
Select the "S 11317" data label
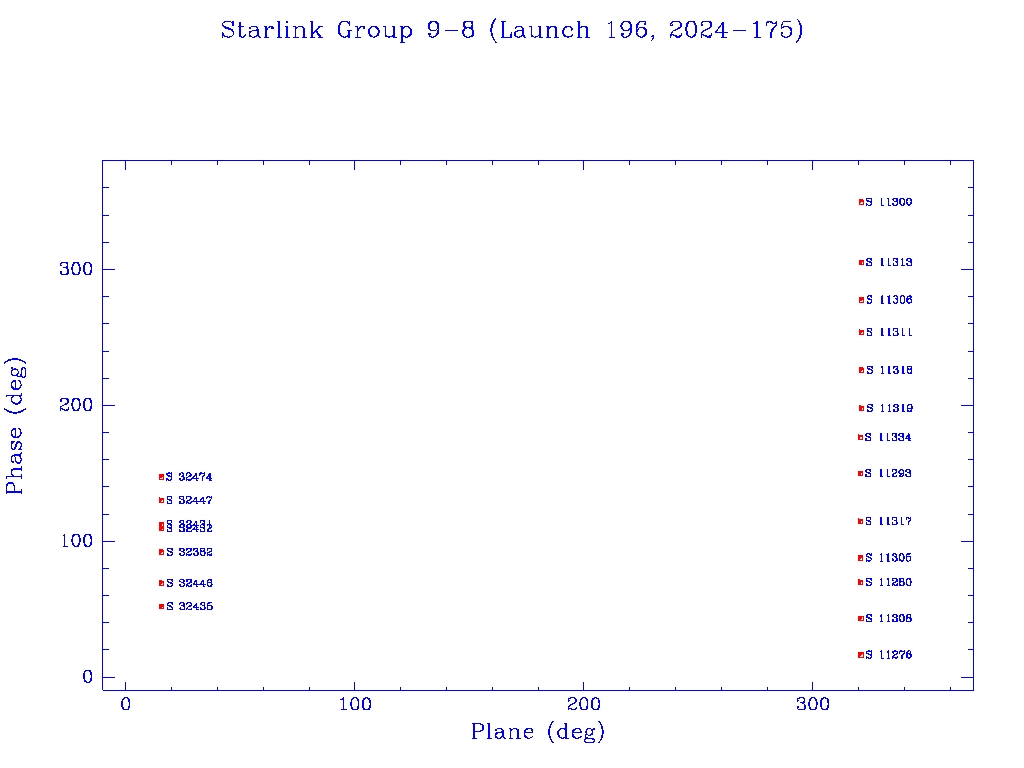coord(888,521)
